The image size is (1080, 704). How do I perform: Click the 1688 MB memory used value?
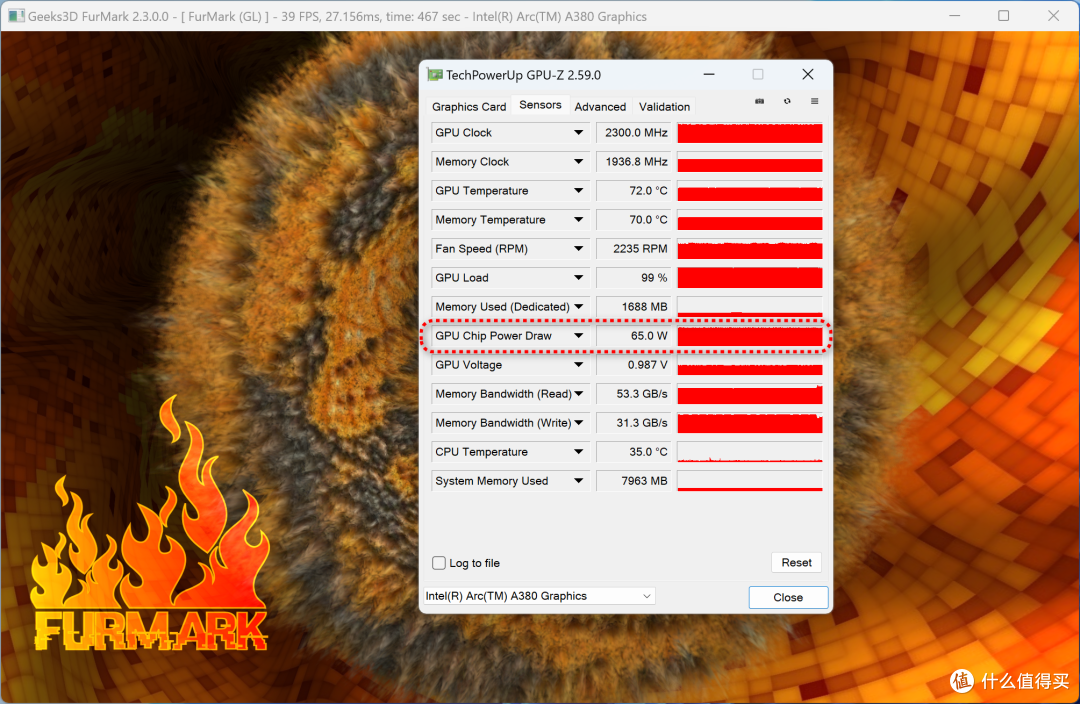tap(634, 307)
